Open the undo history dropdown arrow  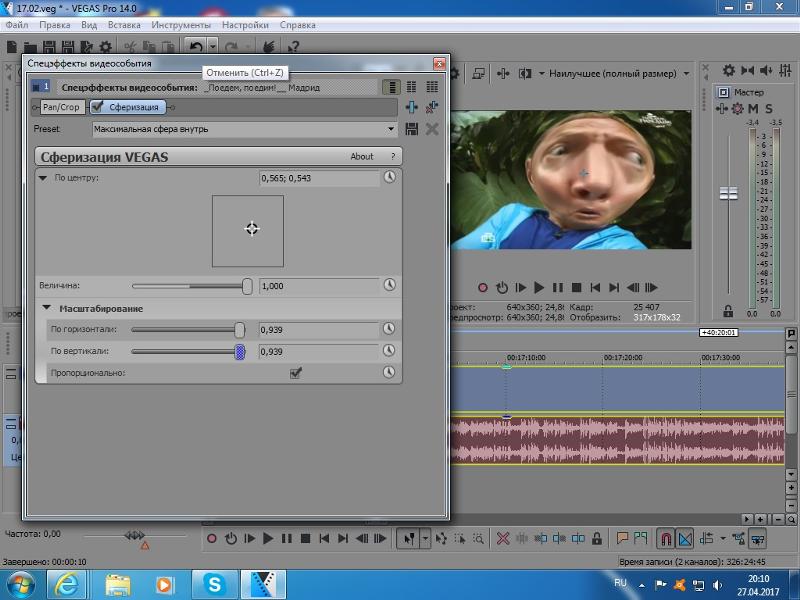(x=213, y=47)
